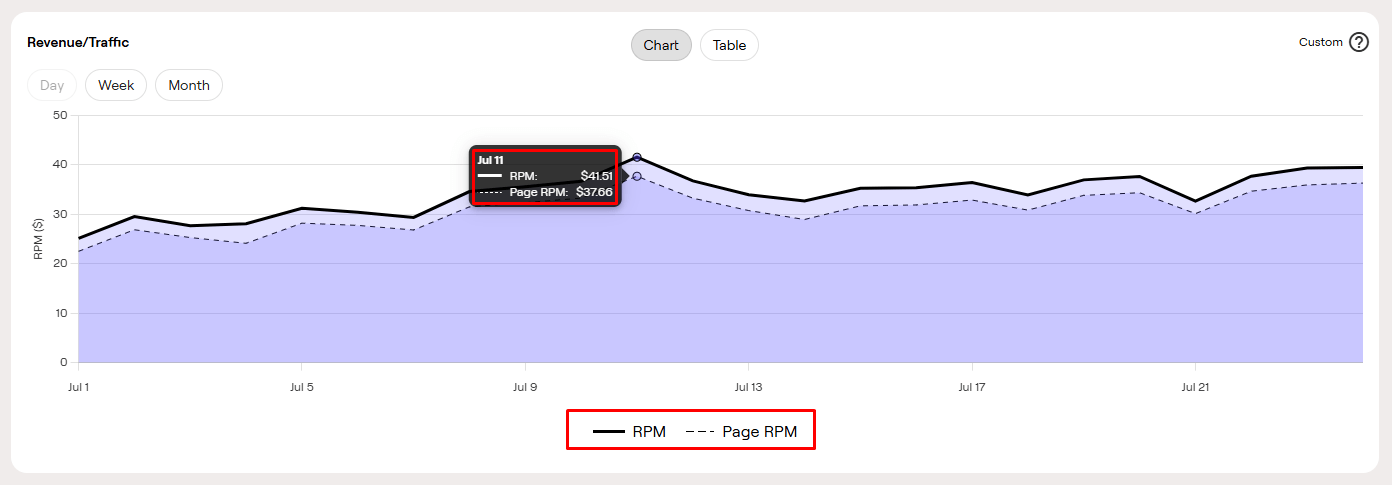Click the solid line icon in the legend
The height and width of the screenshot is (485, 1392).
tap(609, 432)
